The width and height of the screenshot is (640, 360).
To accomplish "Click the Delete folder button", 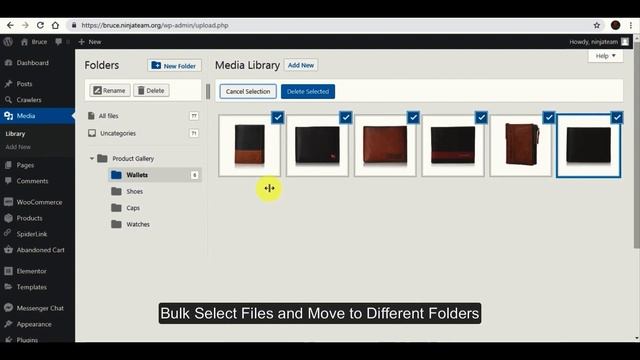I will [x=151, y=90].
